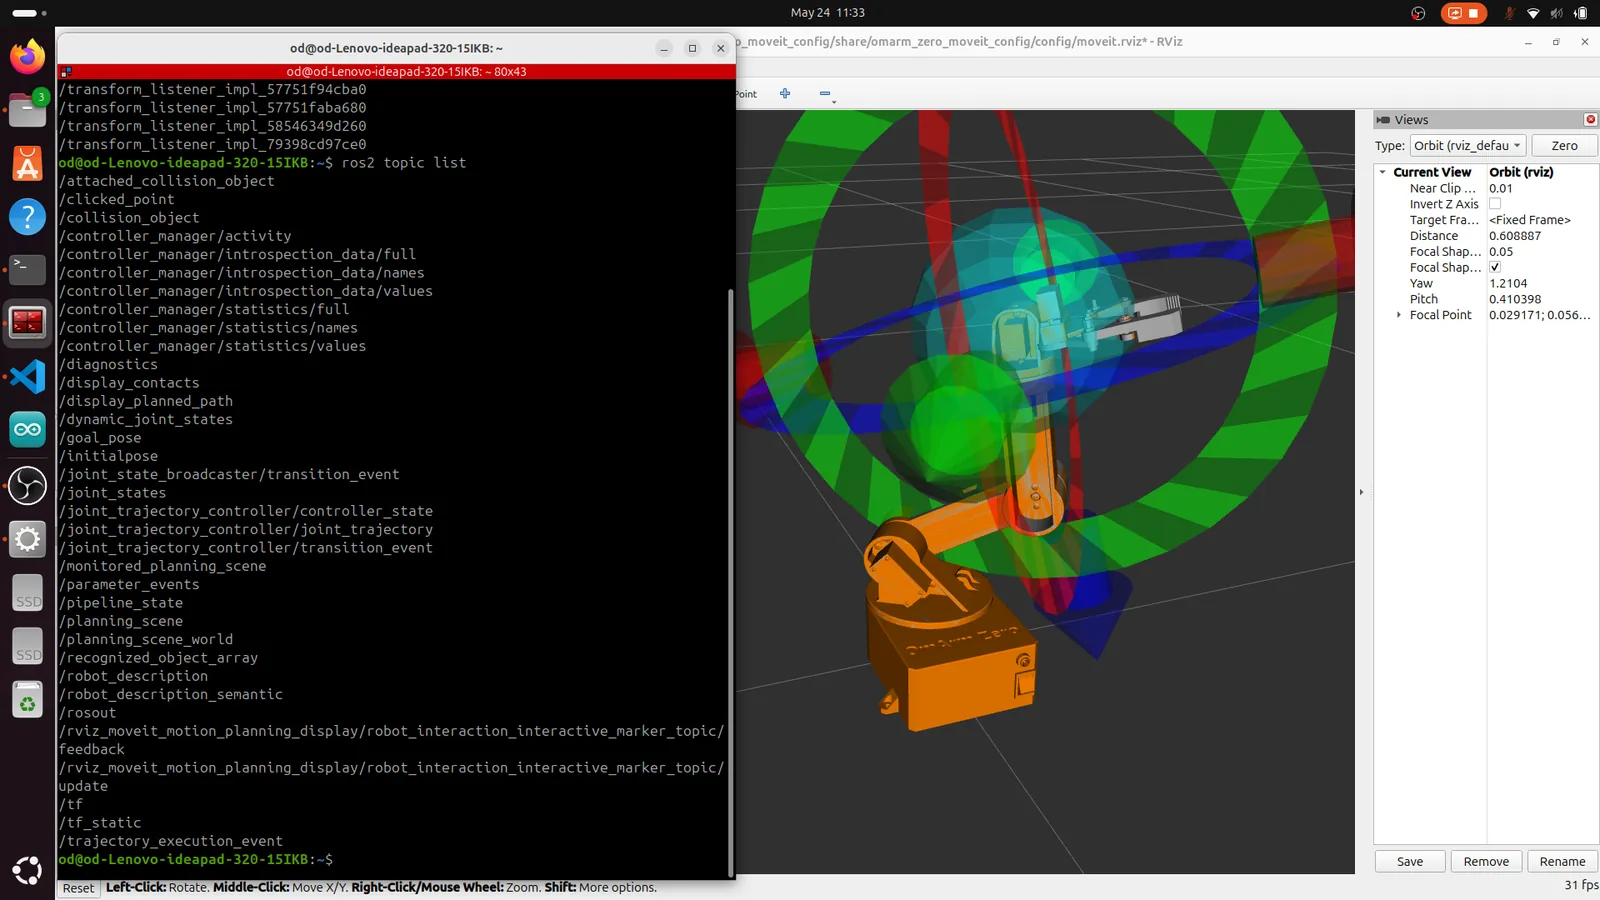Click the RViz remove tool minus icon
This screenshot has height=900, width=1600.
pyautogui.click(x=825, y=93)
